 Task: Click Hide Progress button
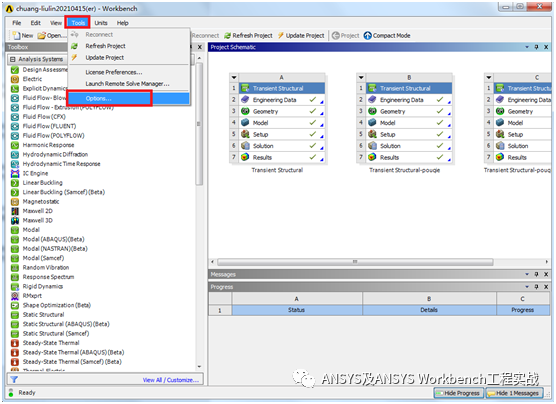pyautogui.click(x=458, y=393)
